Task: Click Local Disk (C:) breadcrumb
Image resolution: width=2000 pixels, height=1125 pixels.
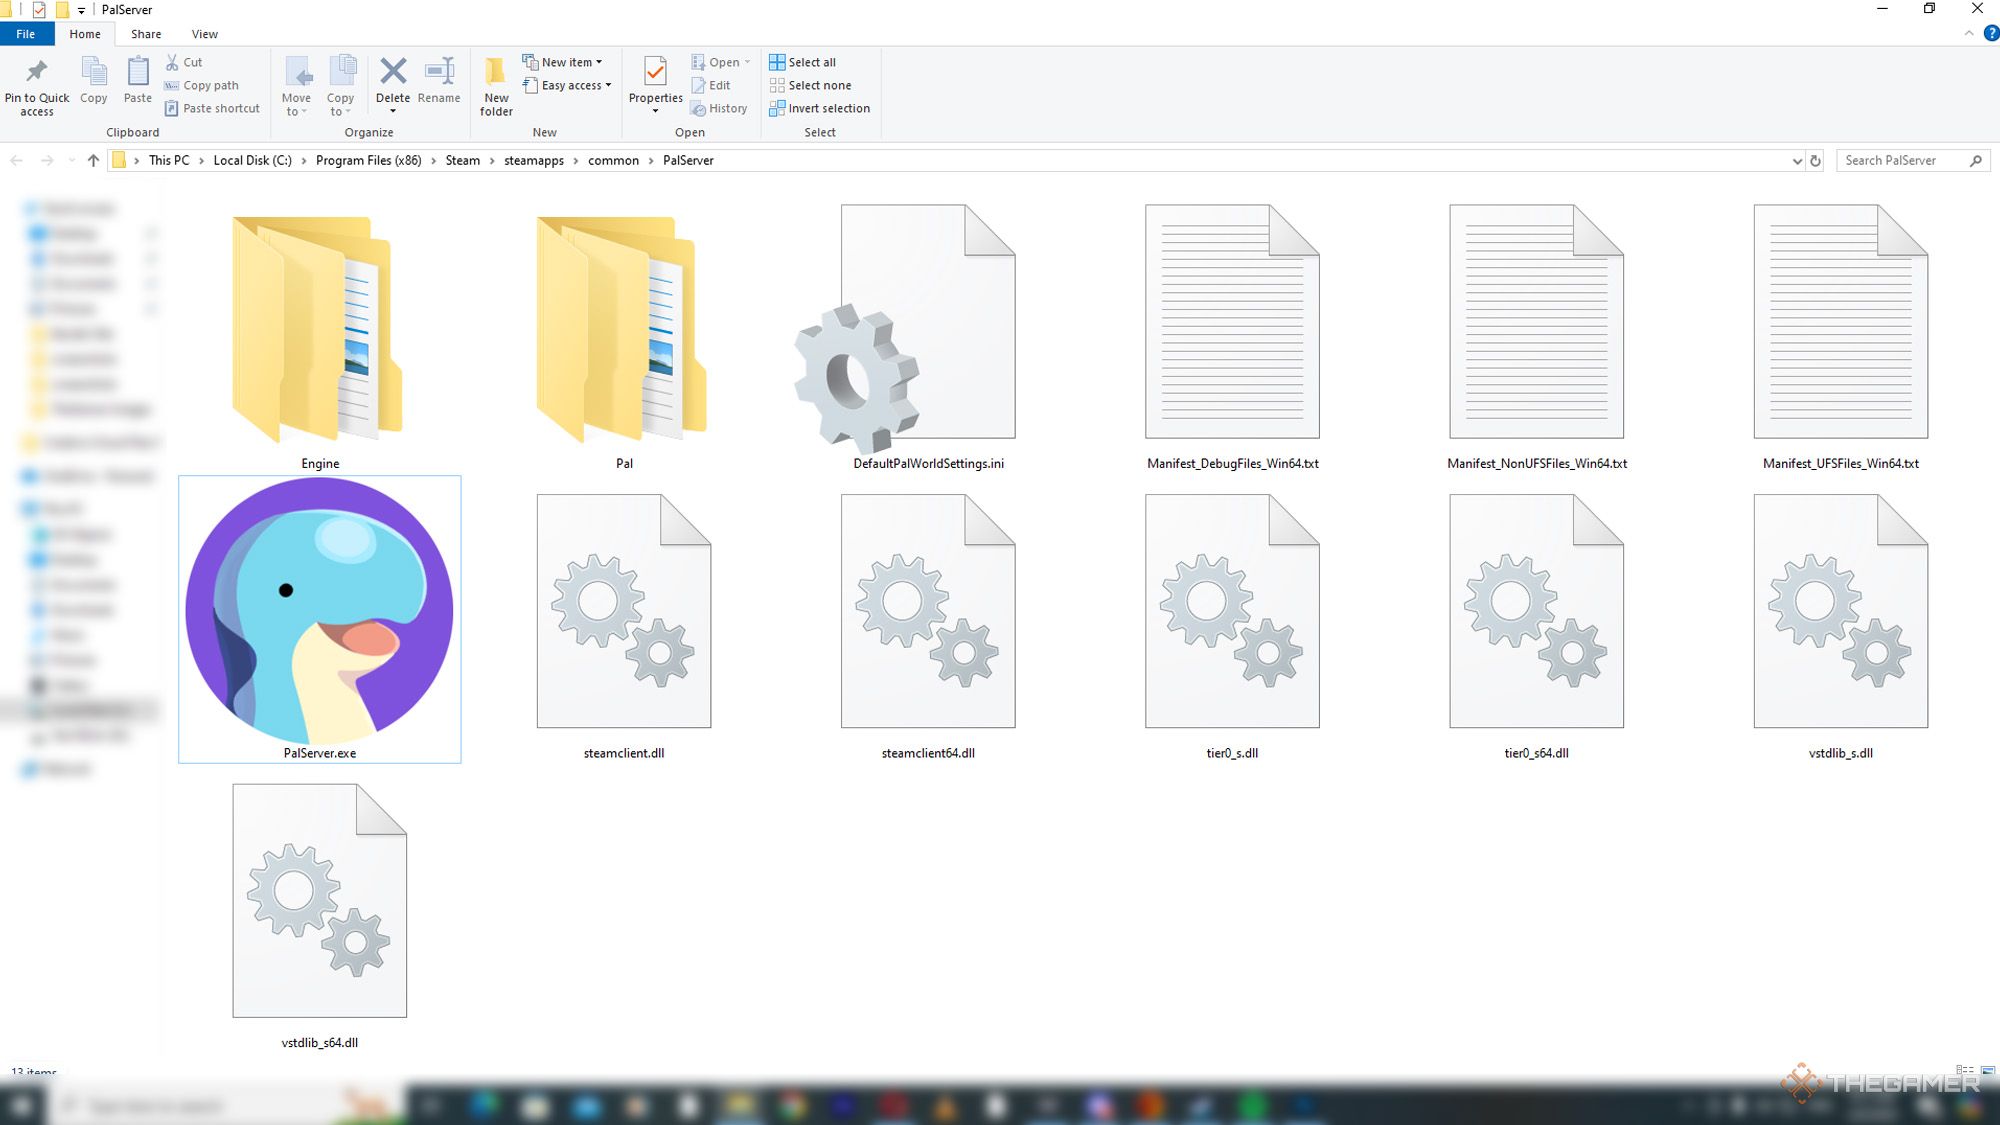Action: point(253,160)
